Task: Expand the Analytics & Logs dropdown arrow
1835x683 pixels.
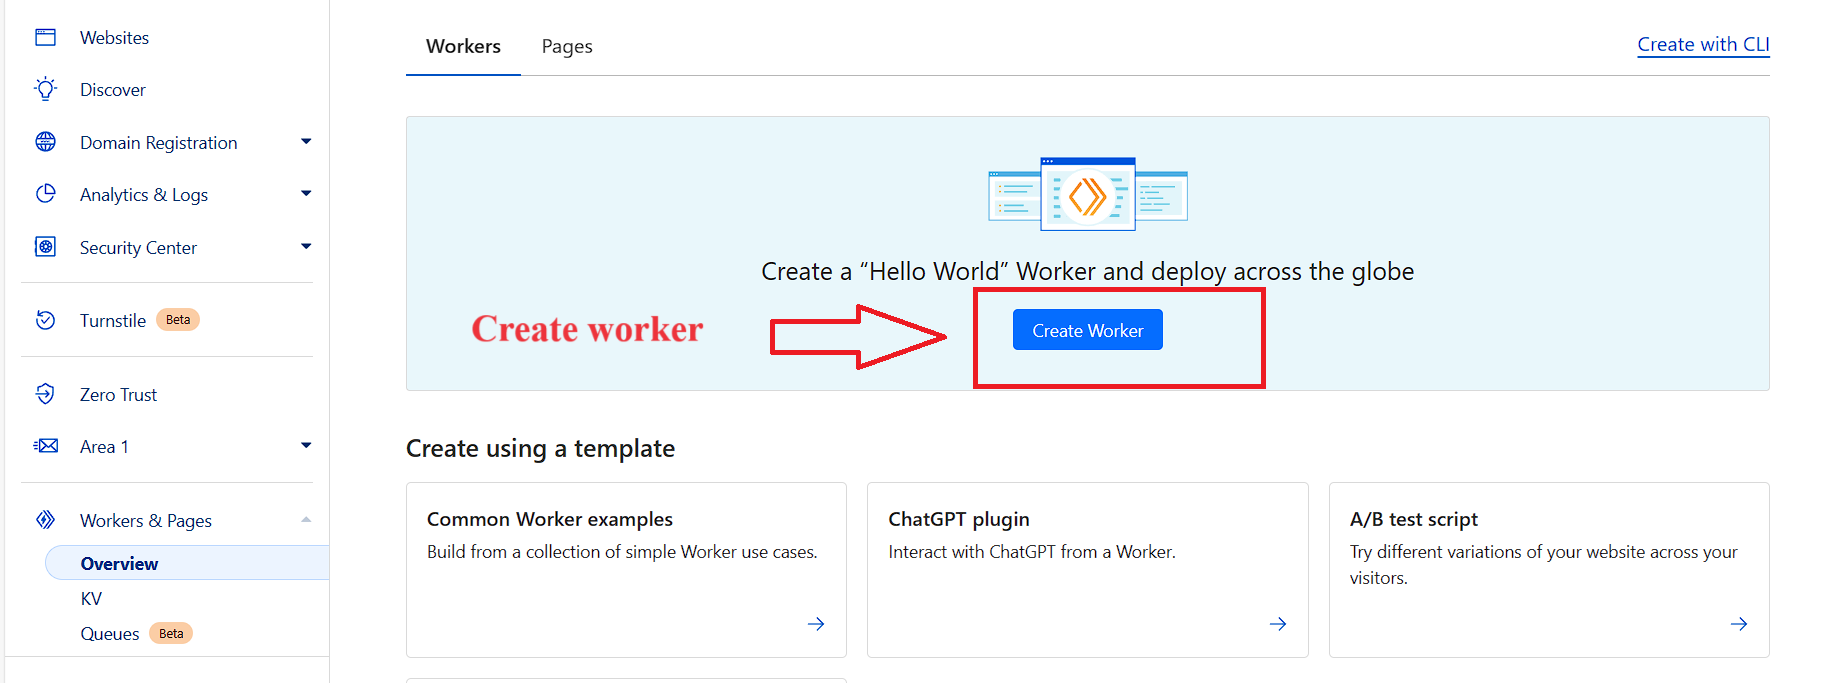Action: (x=306, y=194)
